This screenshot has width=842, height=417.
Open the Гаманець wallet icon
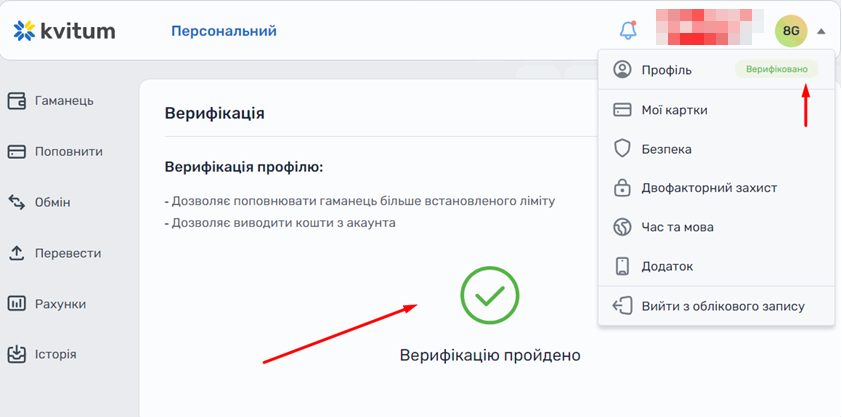pyautogui.click(x=16, y=101)
